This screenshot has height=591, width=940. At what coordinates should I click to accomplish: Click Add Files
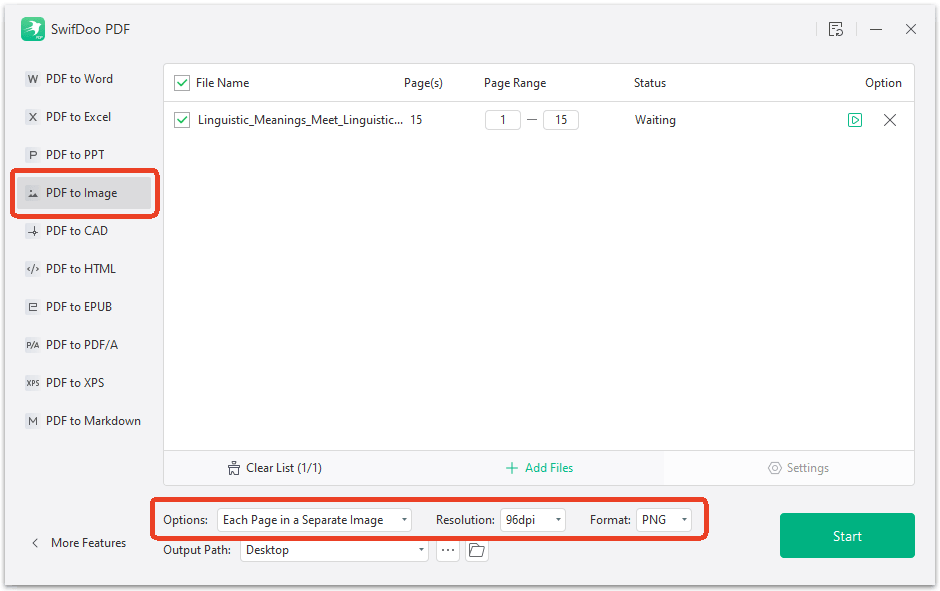pos(540,468)
